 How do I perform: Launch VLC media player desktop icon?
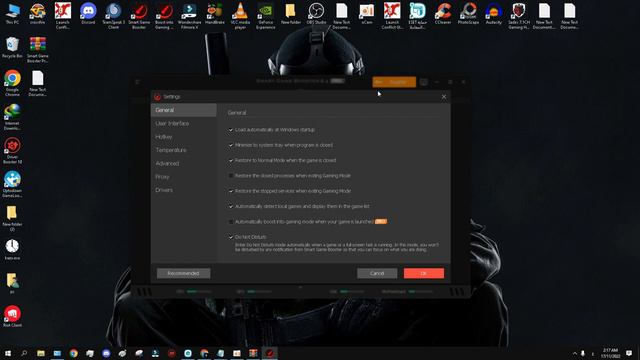[x=240, y=16]
